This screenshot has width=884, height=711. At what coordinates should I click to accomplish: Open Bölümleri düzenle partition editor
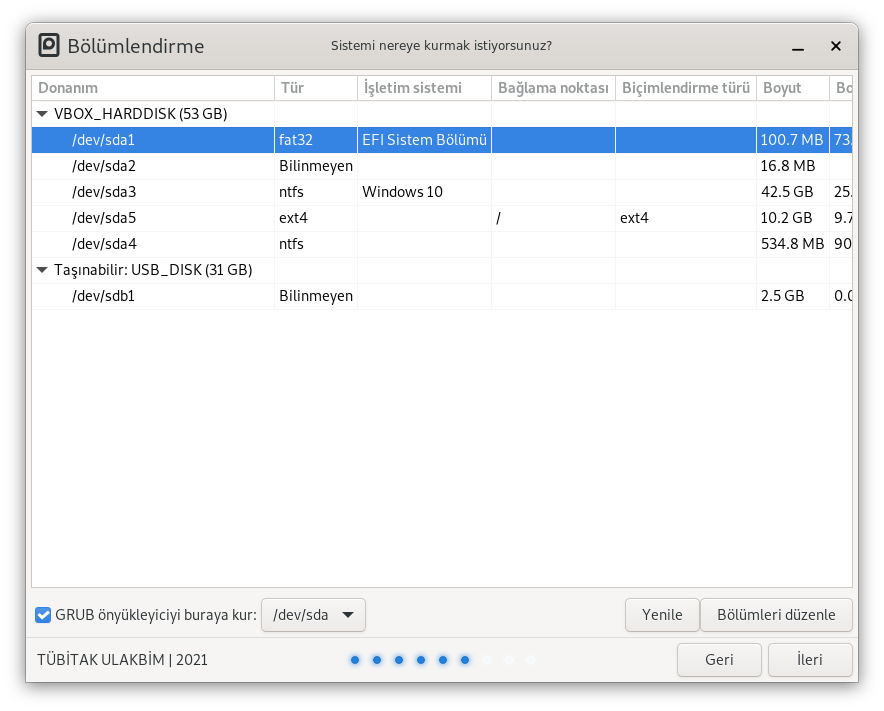[x=776, y=615]
